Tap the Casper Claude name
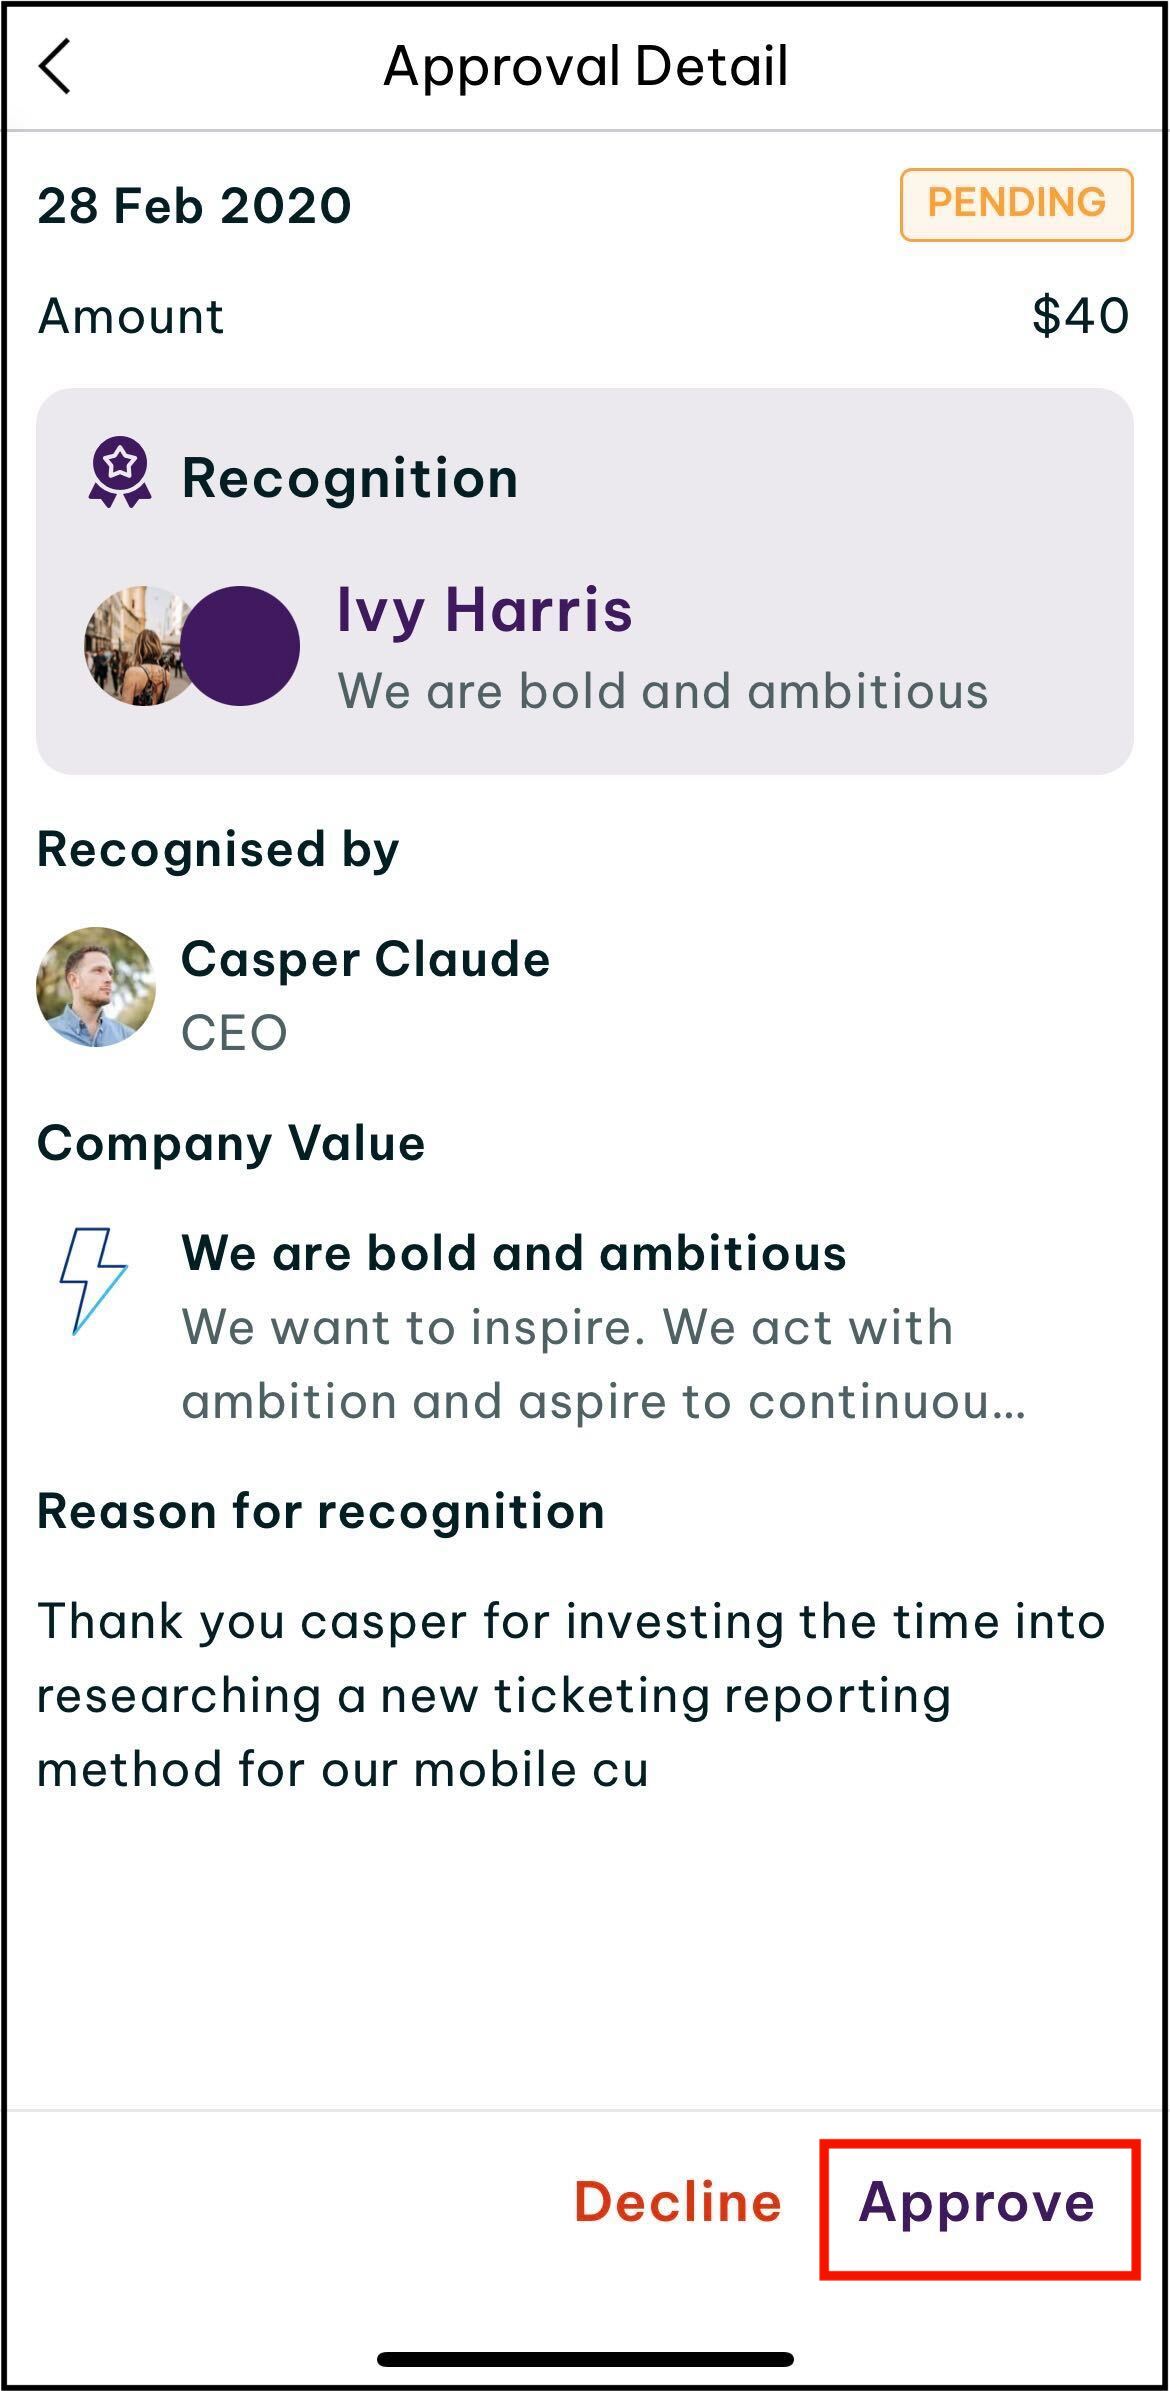The height and width of the screenshot is (2391, 1170). tap(365, 959)
